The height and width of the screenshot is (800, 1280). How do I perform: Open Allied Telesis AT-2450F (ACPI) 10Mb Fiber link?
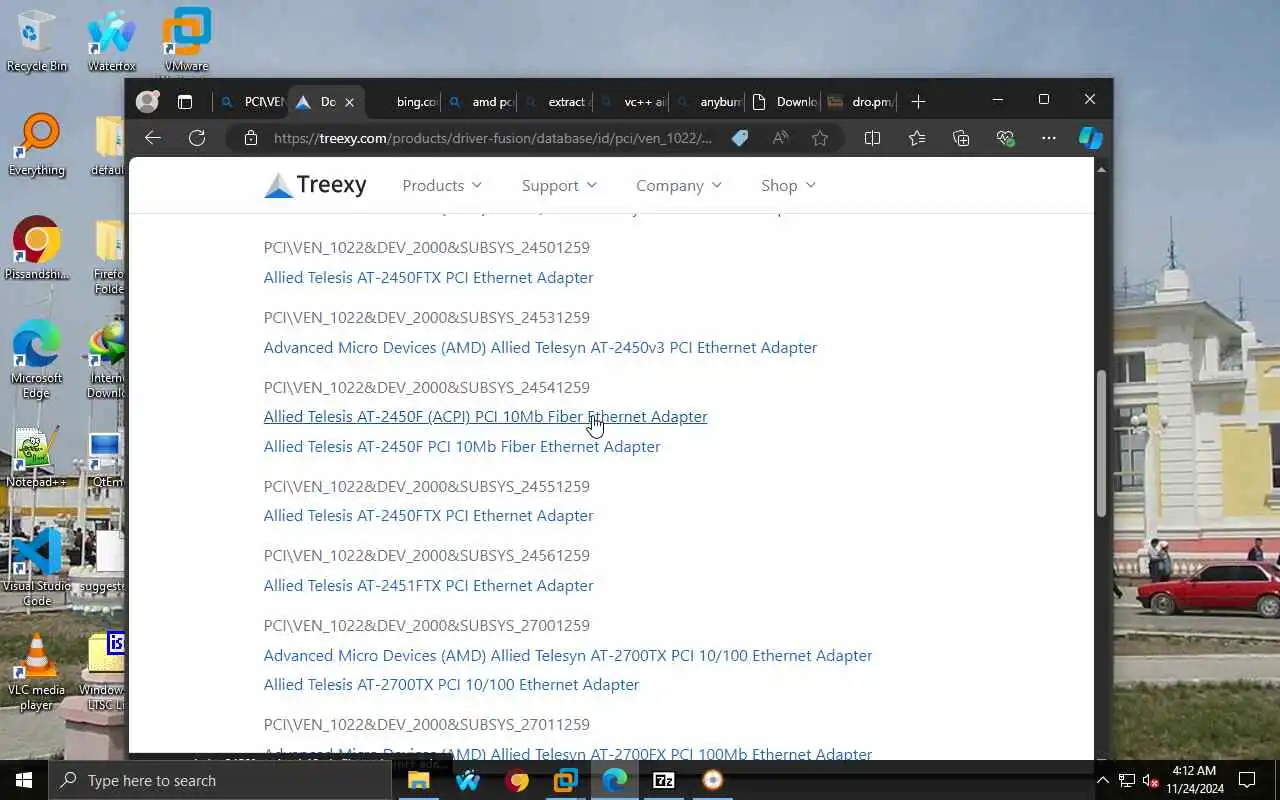pyautogui.click(x=485, y=417)
